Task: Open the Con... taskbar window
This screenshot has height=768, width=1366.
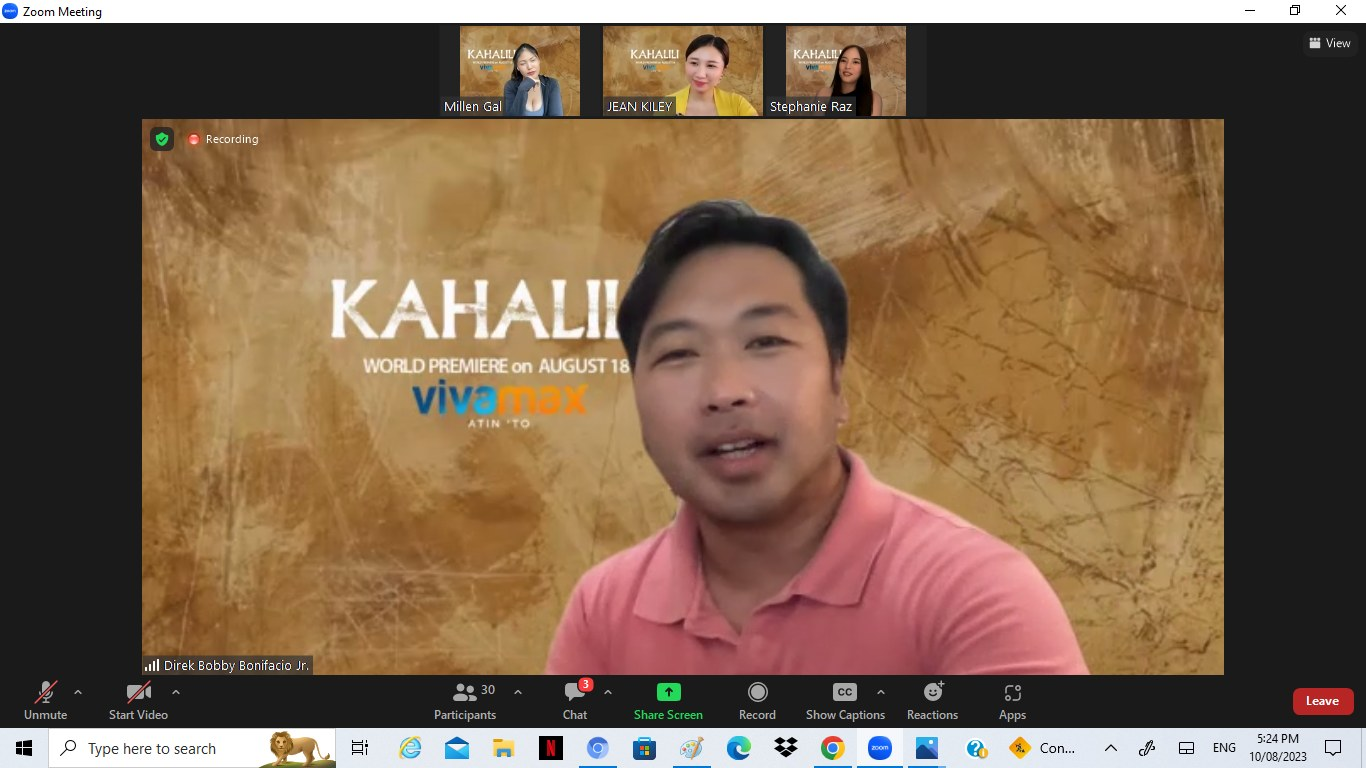Action: click(1043, 748)
